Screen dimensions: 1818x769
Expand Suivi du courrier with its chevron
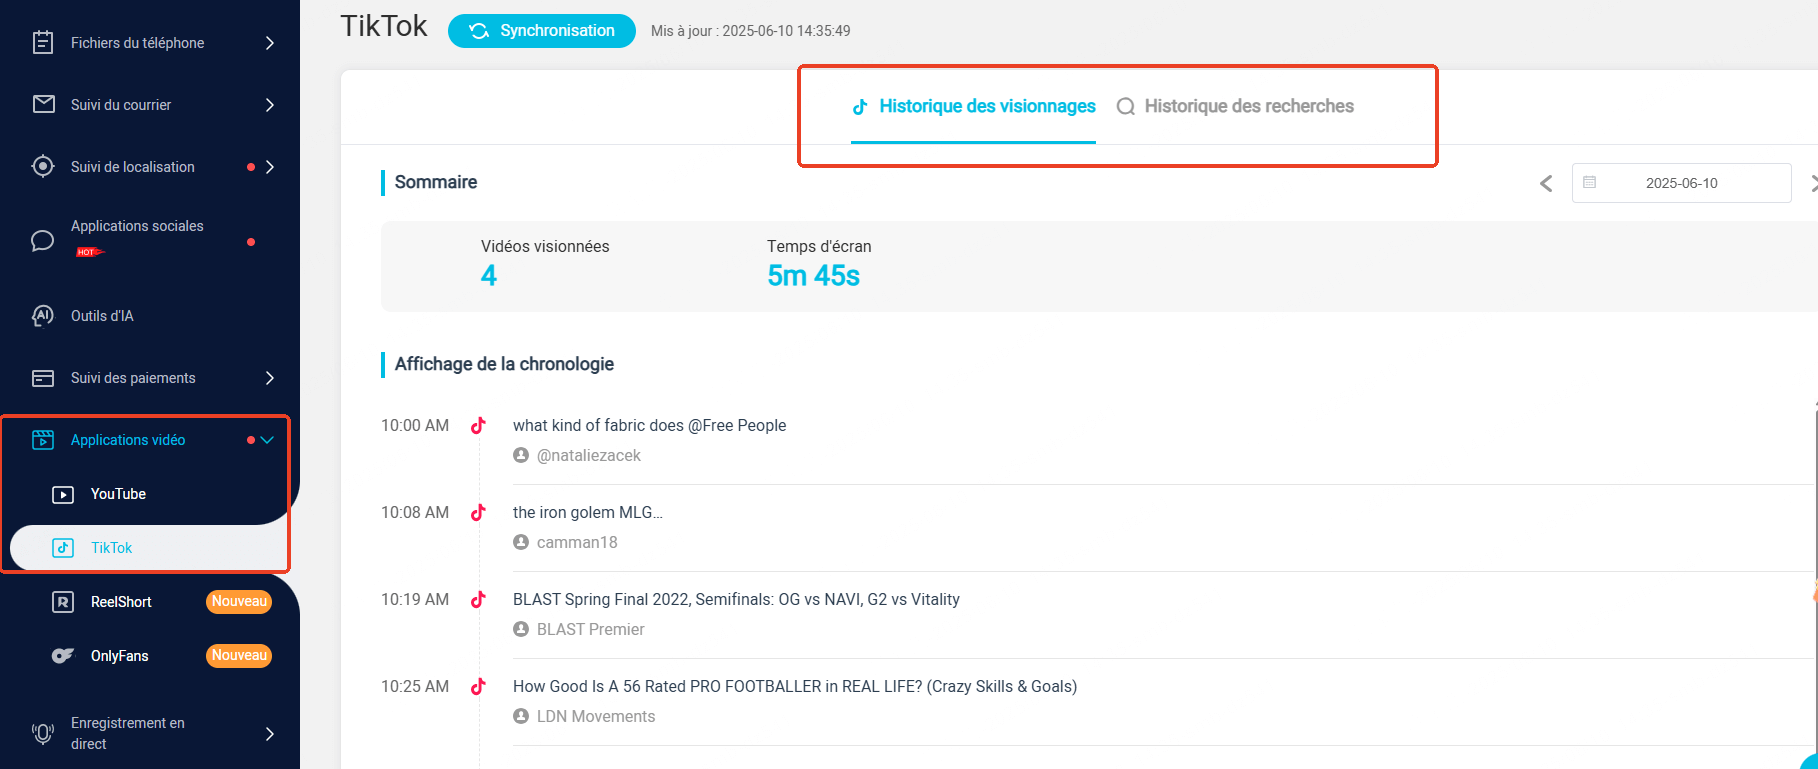point(270,104)
